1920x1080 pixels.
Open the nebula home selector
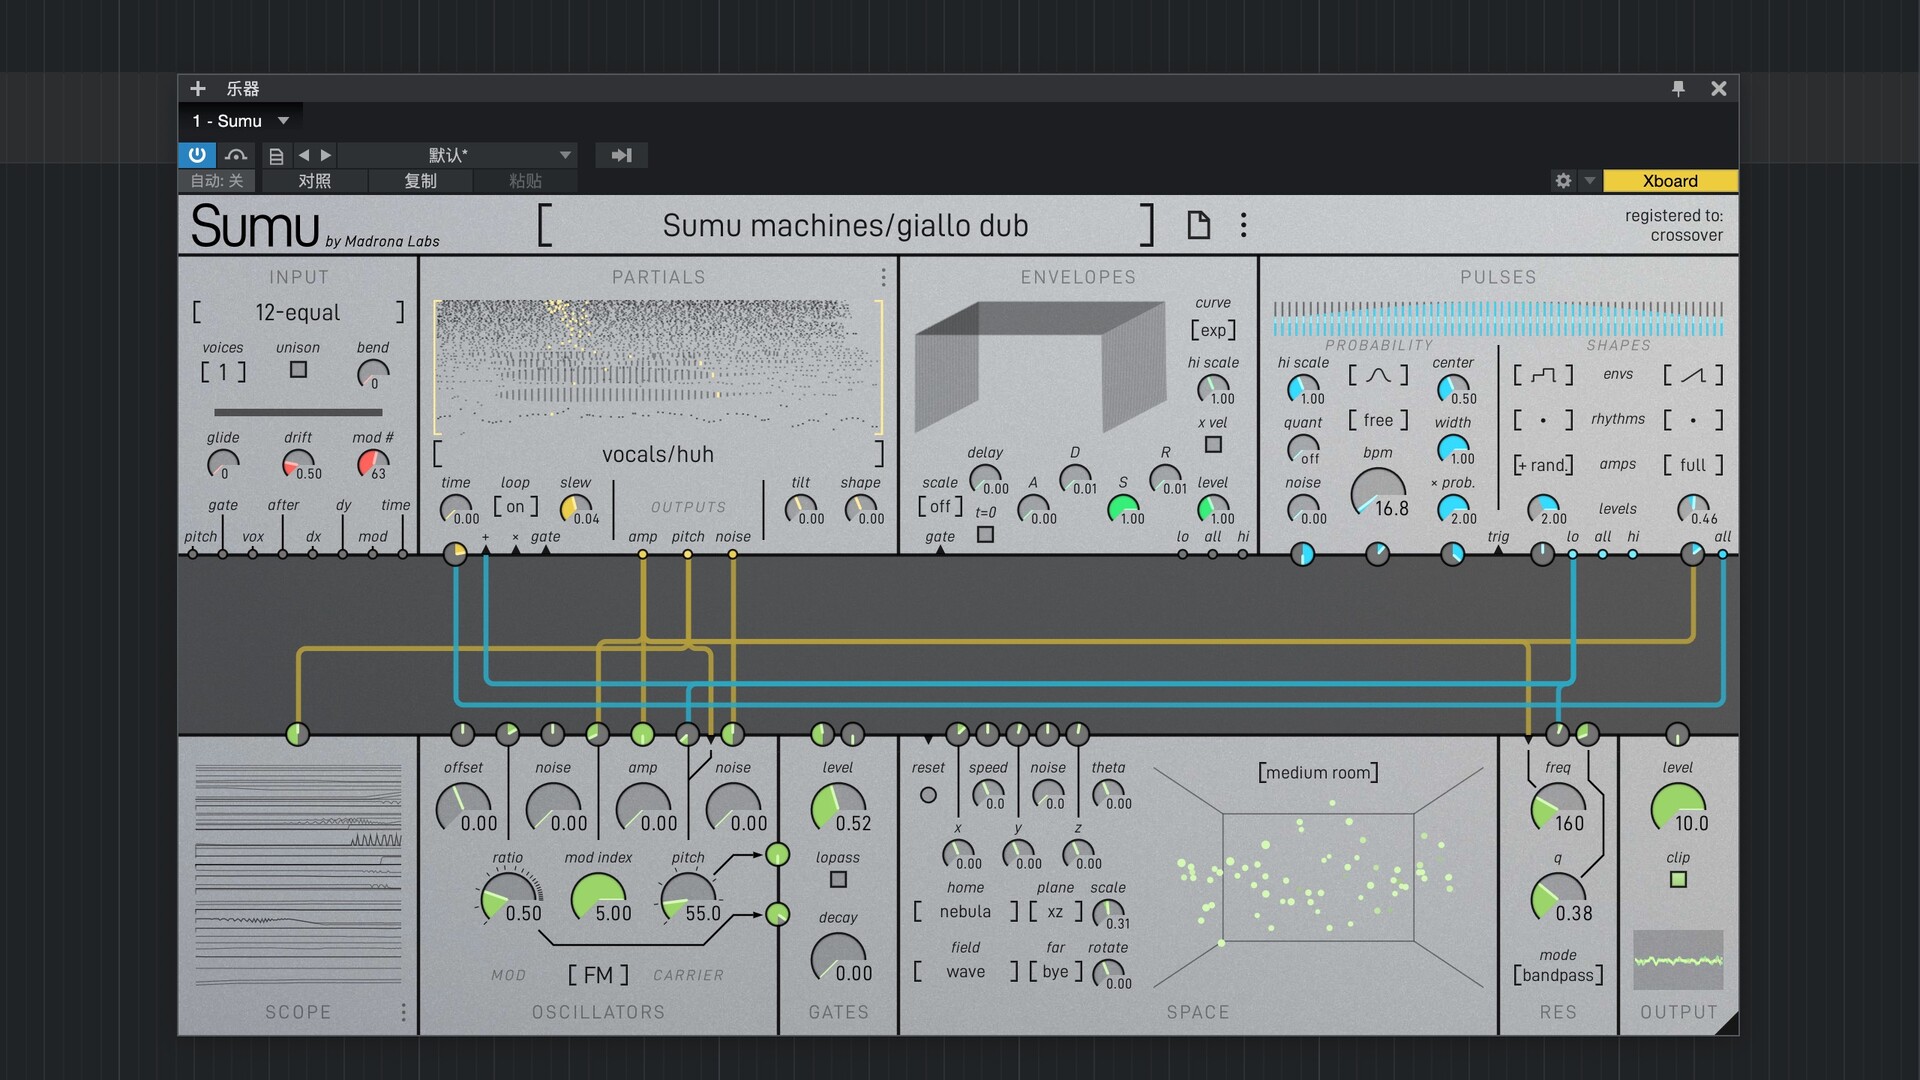point(965,912)
